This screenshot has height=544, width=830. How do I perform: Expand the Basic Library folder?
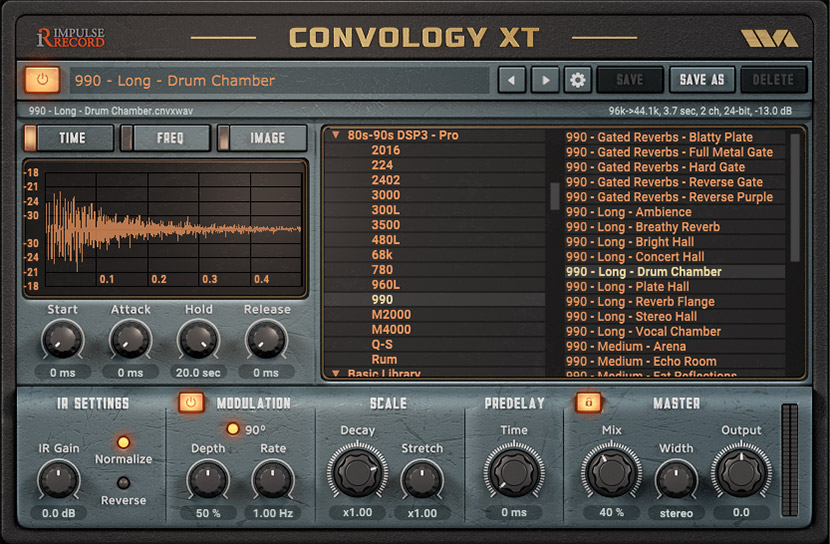(336, 373)
